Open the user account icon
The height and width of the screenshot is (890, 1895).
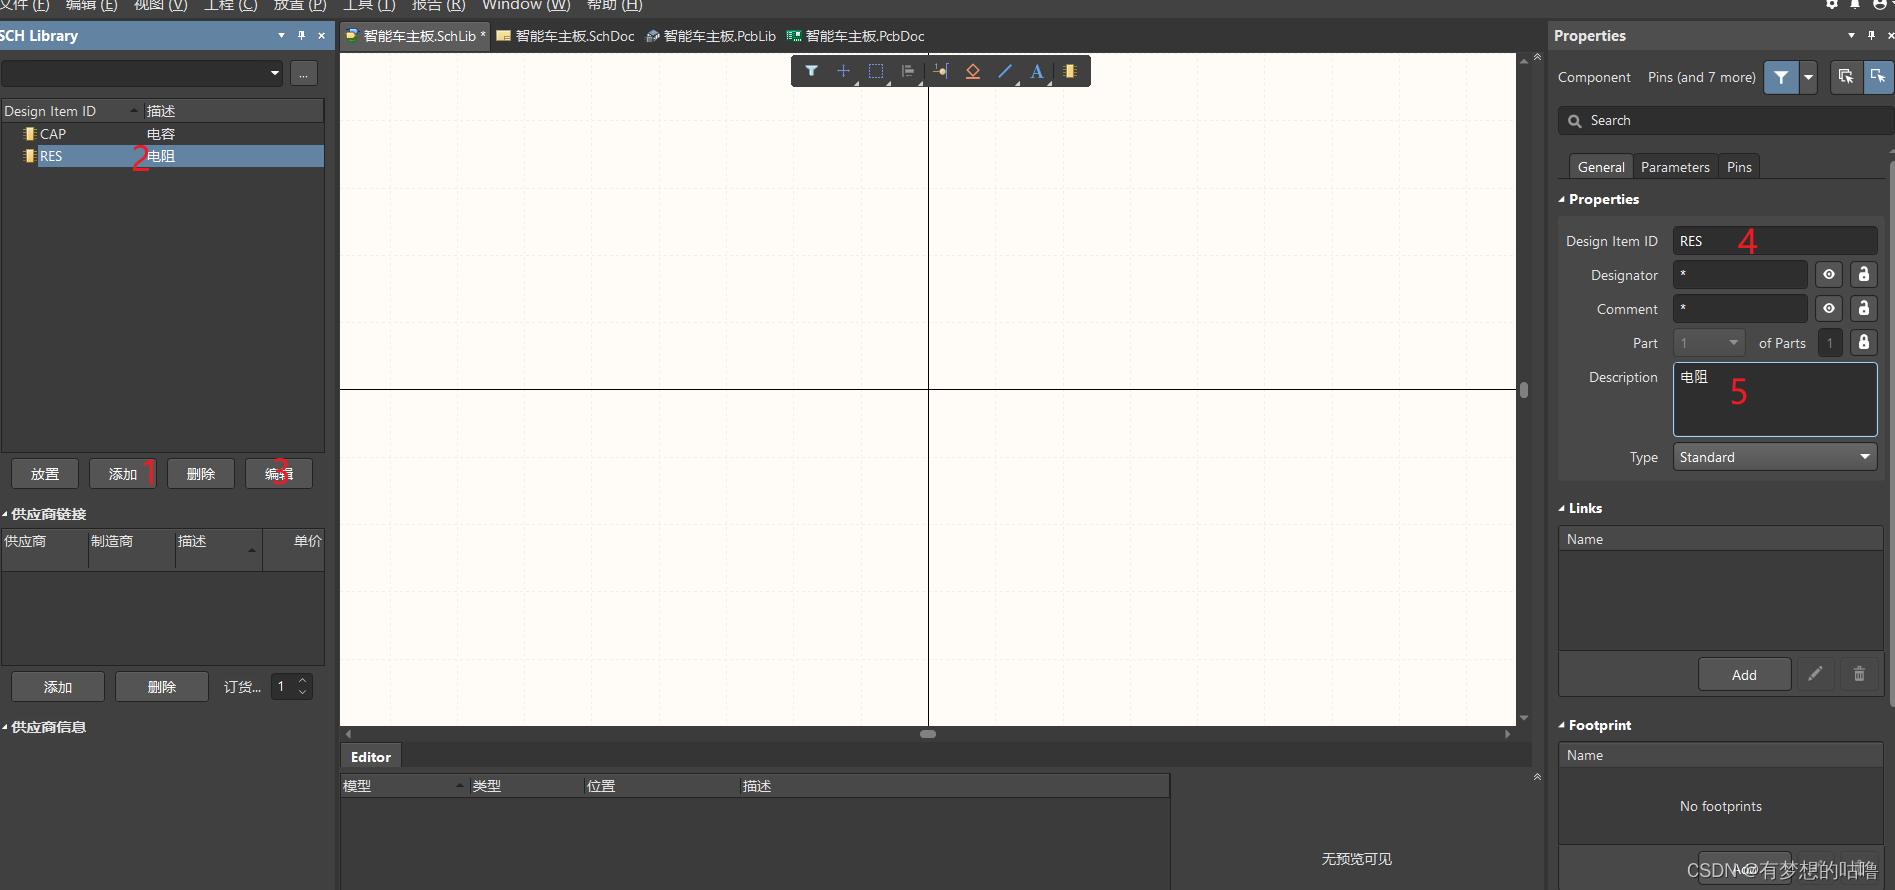tap(1880, 4)
